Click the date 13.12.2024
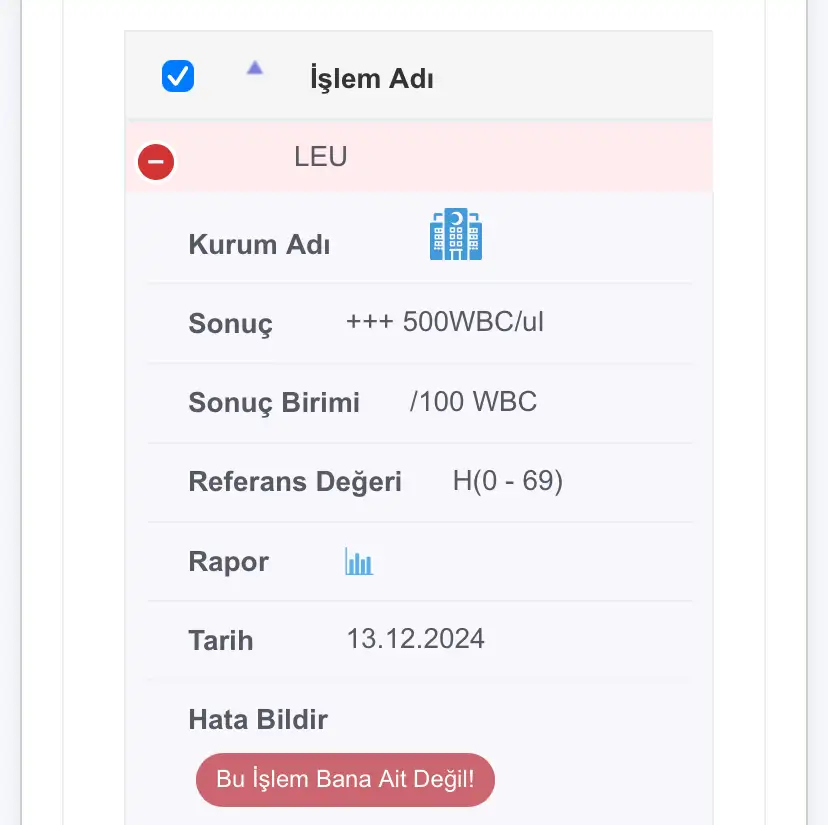 [416, 639]
